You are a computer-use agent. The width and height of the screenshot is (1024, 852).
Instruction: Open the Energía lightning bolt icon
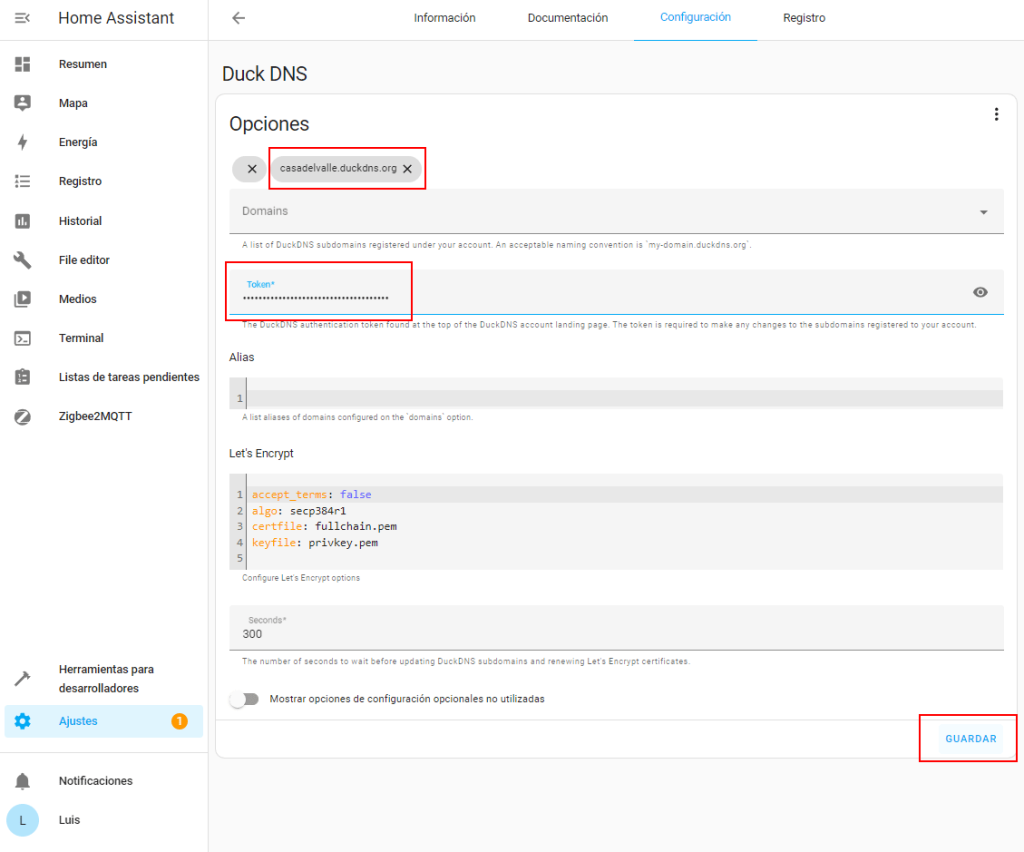(22, 143)
